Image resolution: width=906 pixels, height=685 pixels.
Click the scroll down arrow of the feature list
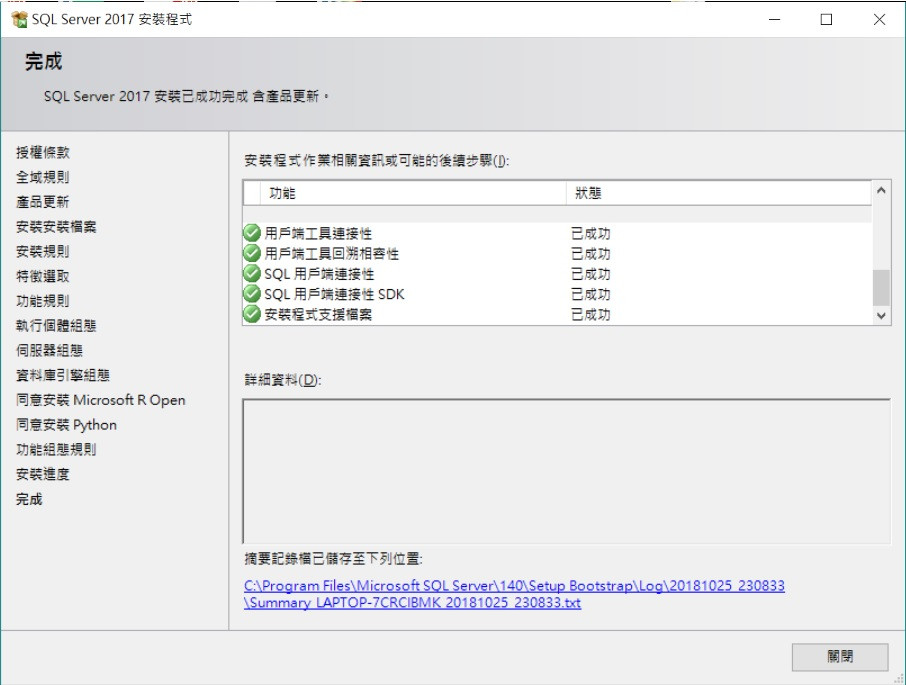pos(881,315)
